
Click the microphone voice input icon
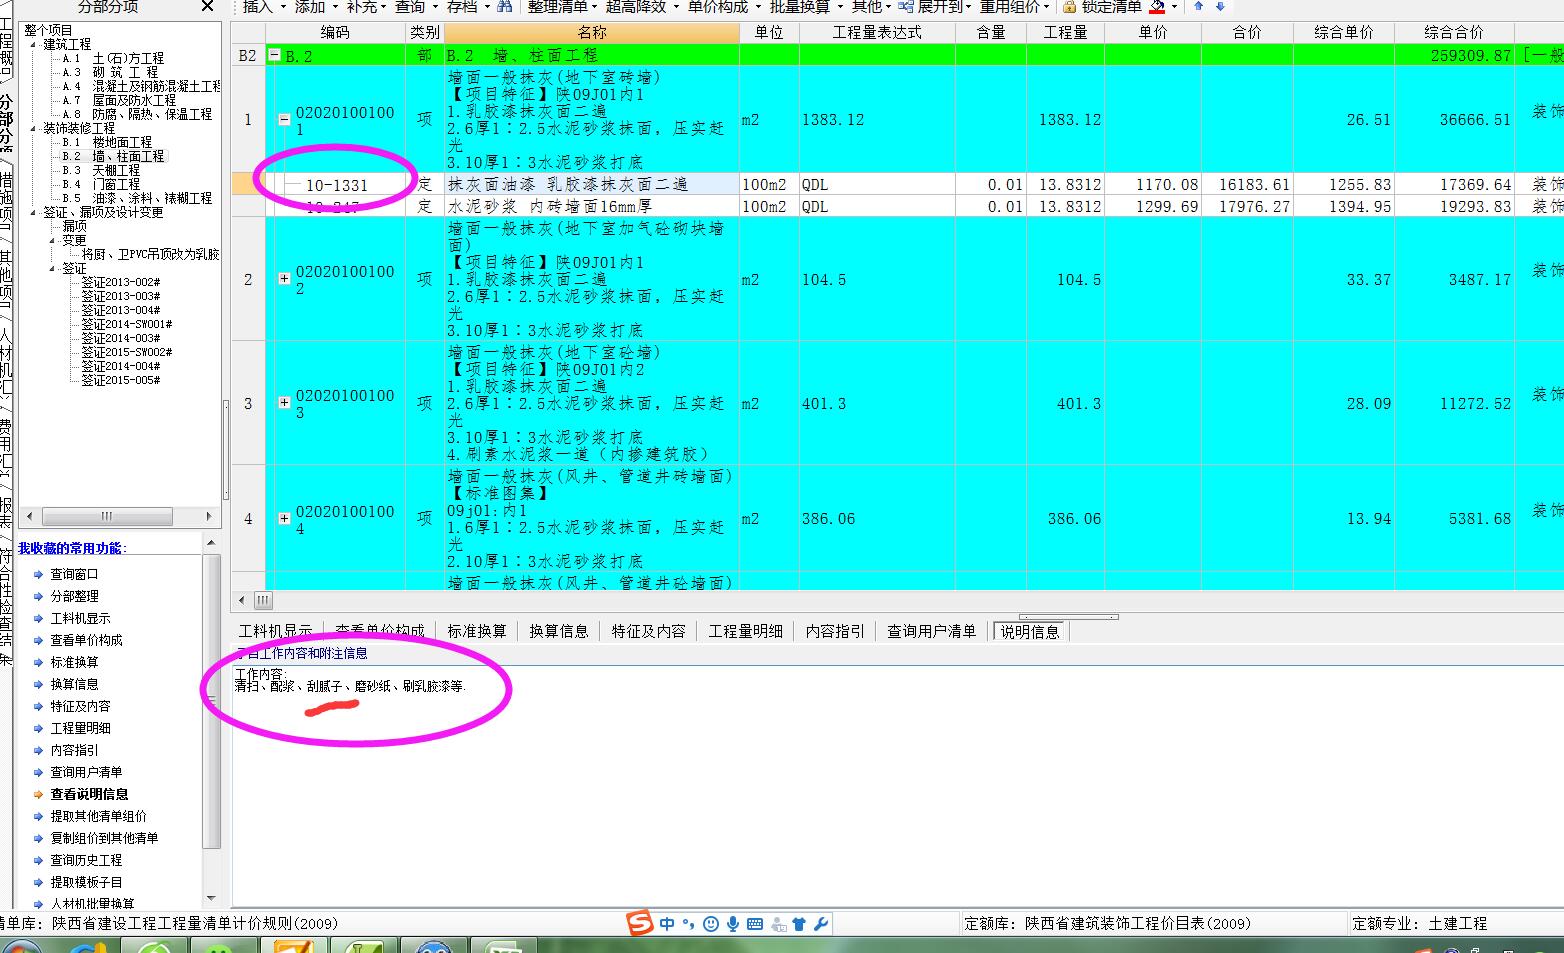(x=732, y=924)
